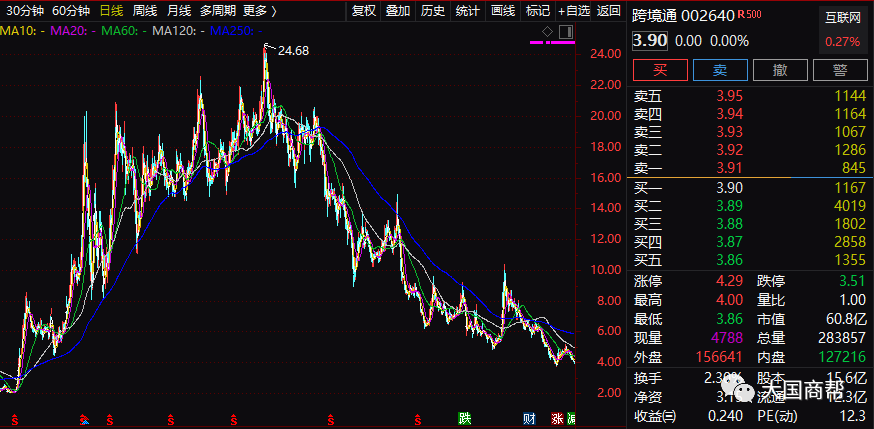The width and height of the screenshot is (874, 429).
Task: Open the 统计 statistics tool
Action: (x=467, y=10)
